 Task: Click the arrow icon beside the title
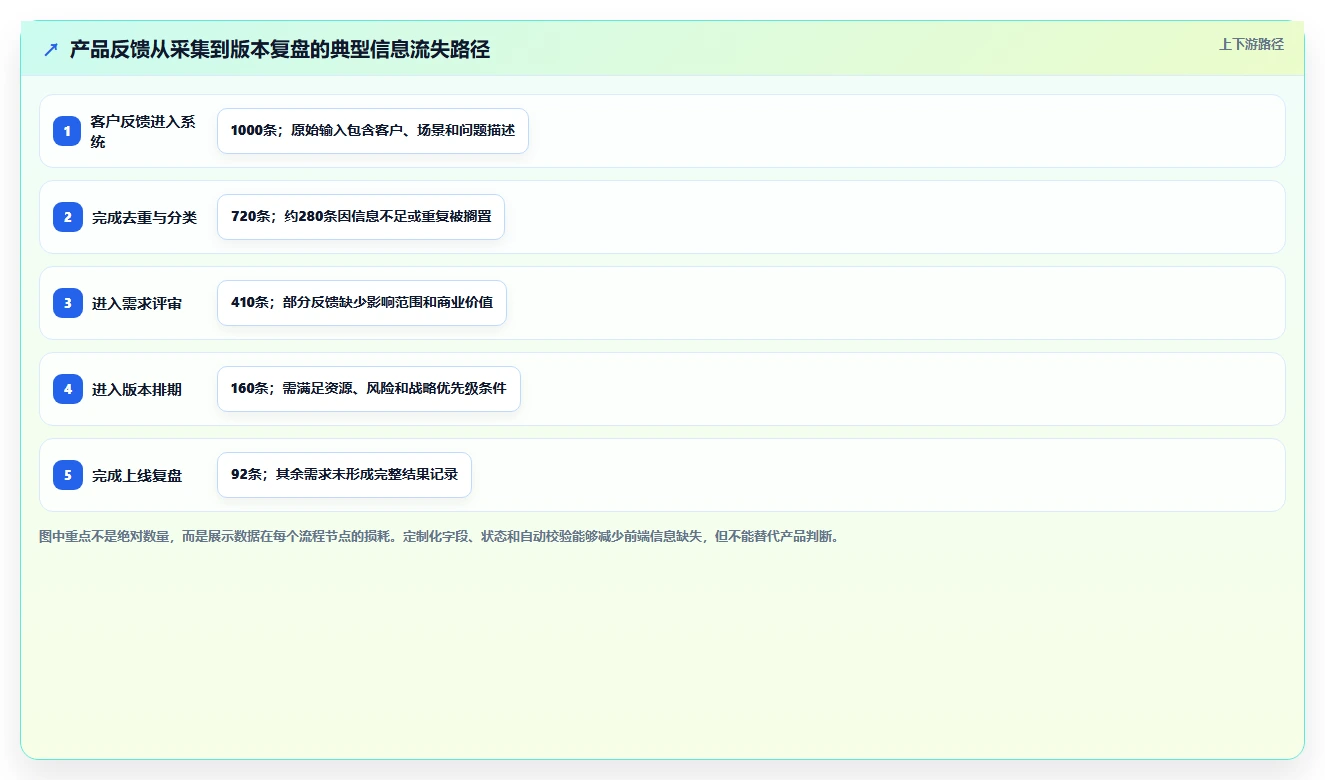point(51,50)
